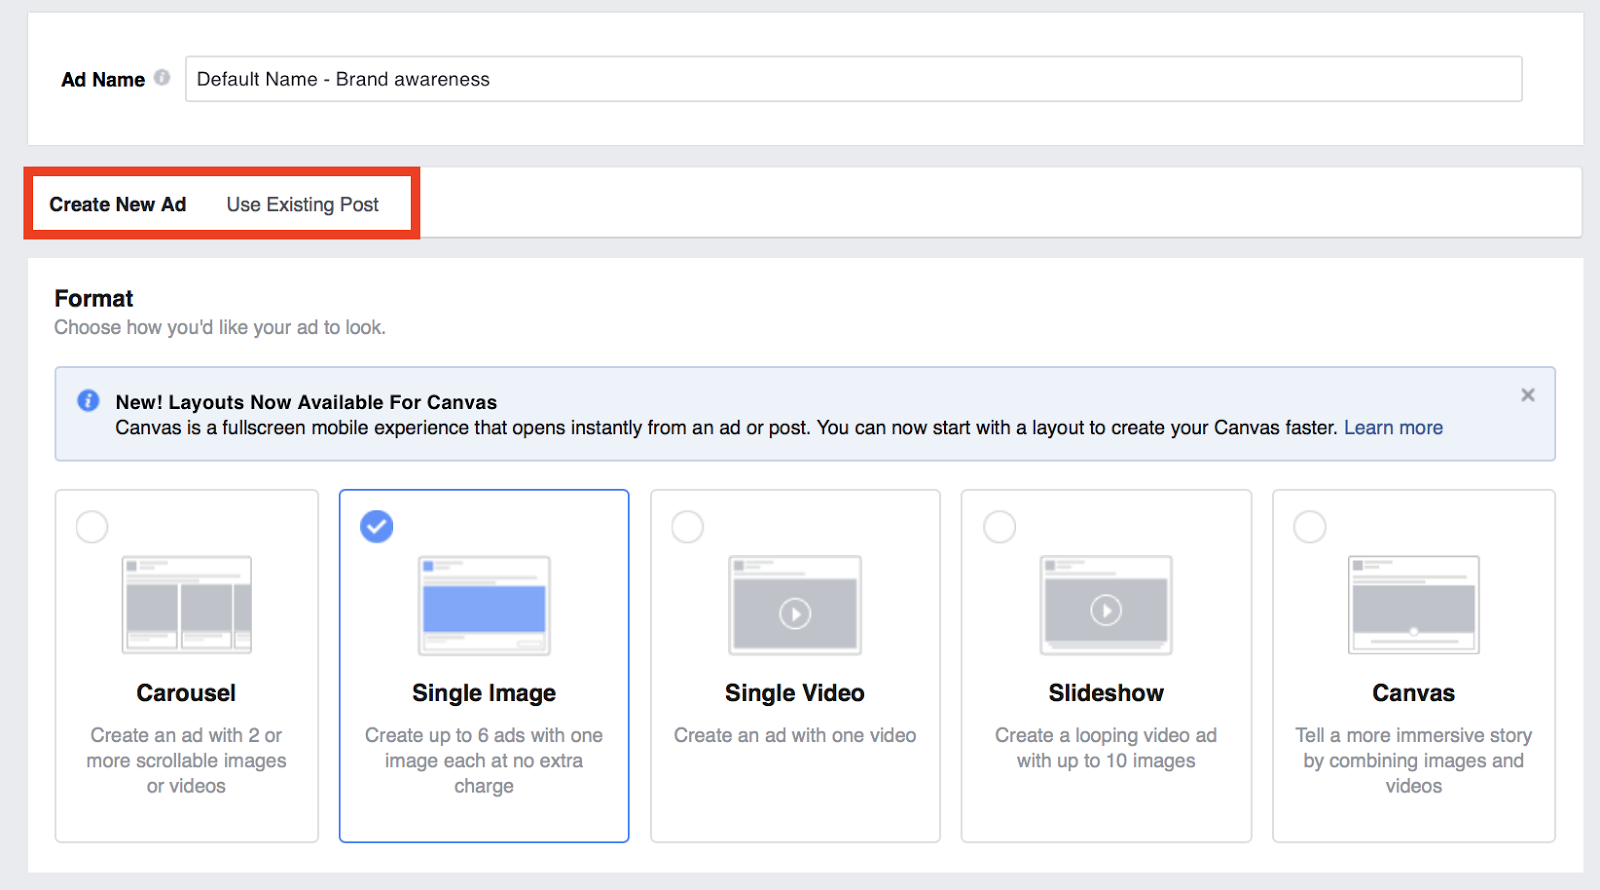Click the Canvas format illustration icon
This screenshot has width=1600, height=890.
coord(1413,605)
